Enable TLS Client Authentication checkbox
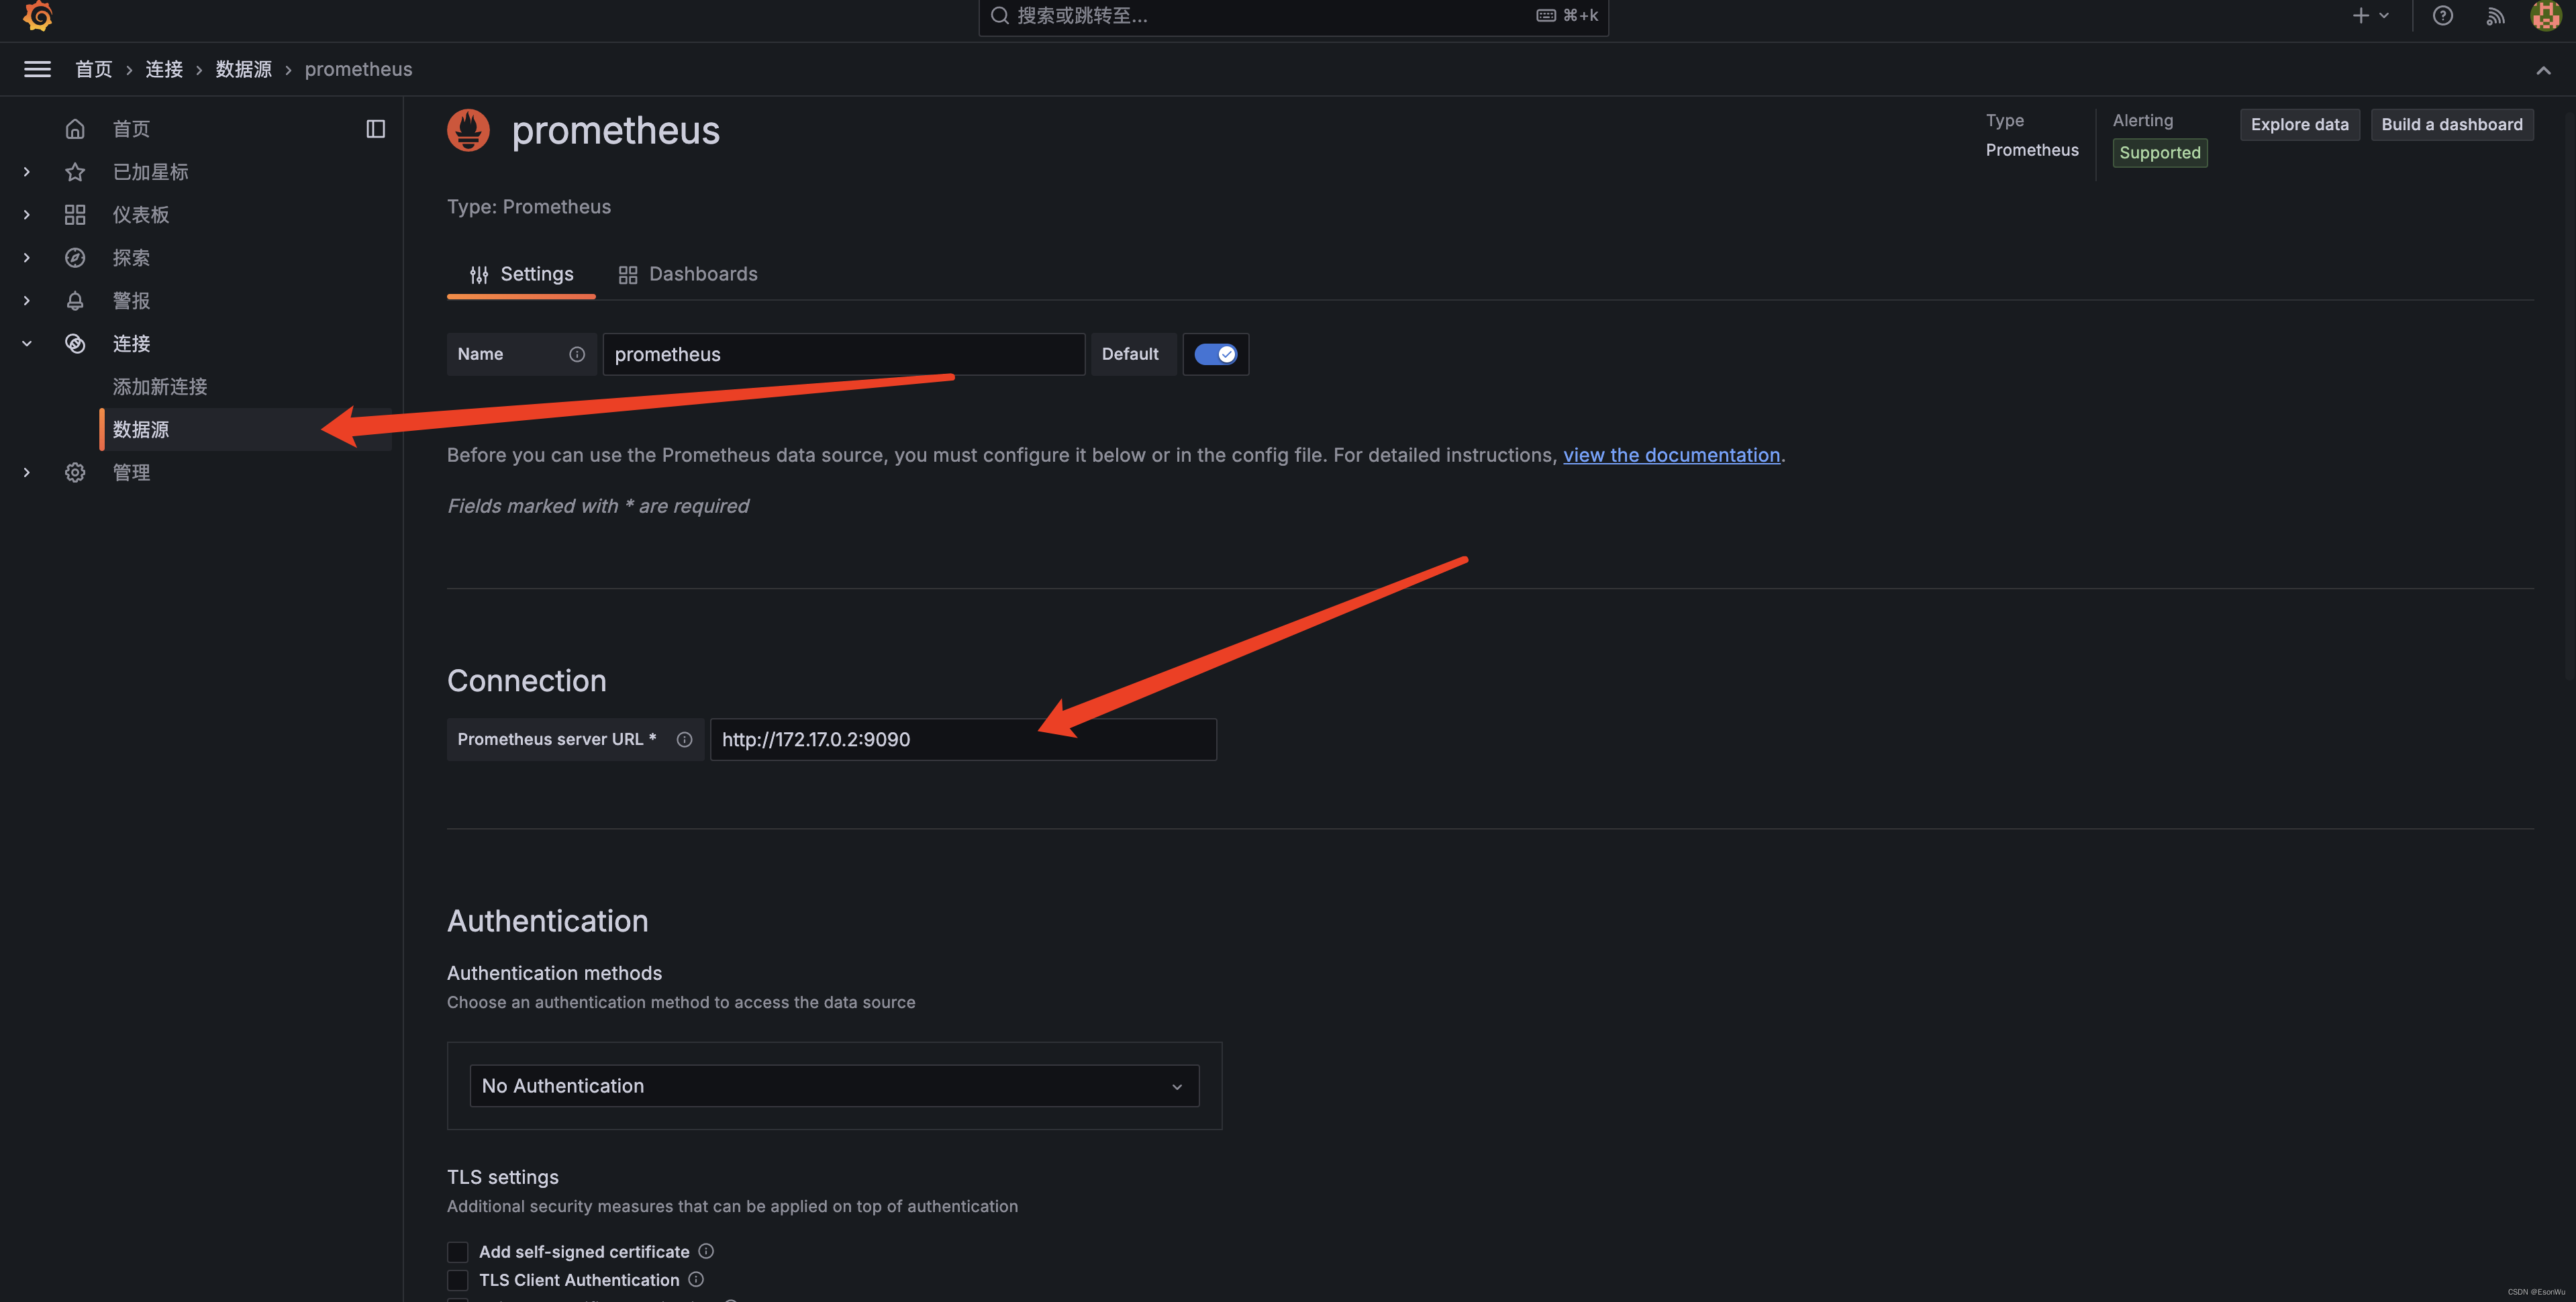The width and height of the screenshot is (2576, 1302). [458, 1280]
